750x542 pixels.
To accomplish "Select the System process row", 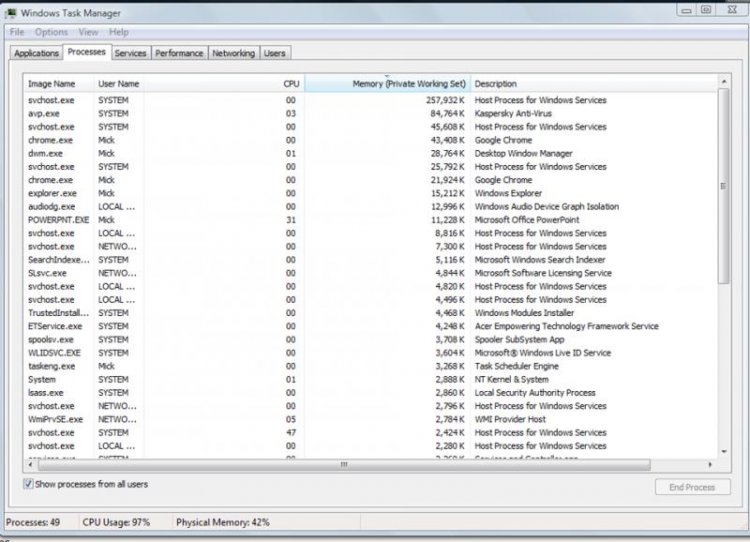I will click(370, 379).
